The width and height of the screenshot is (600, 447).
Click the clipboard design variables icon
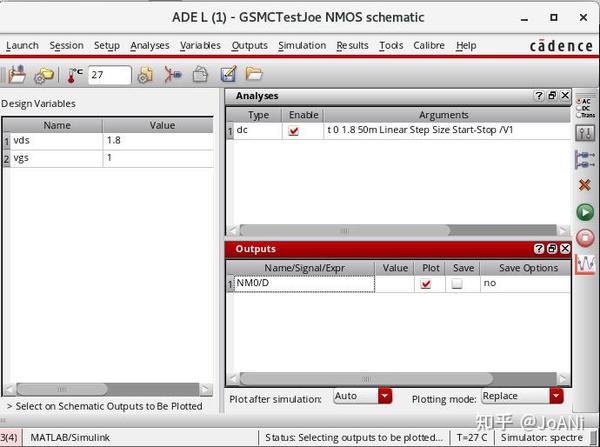[200, 74]
